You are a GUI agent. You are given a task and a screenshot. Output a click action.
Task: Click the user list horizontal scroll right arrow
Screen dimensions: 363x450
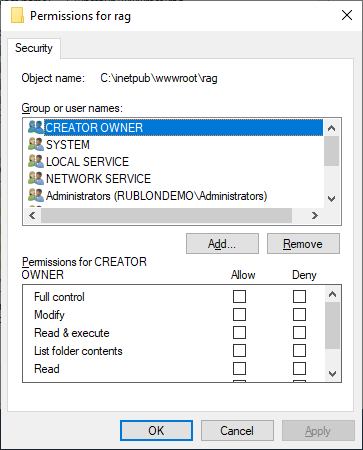click(315, 216)
